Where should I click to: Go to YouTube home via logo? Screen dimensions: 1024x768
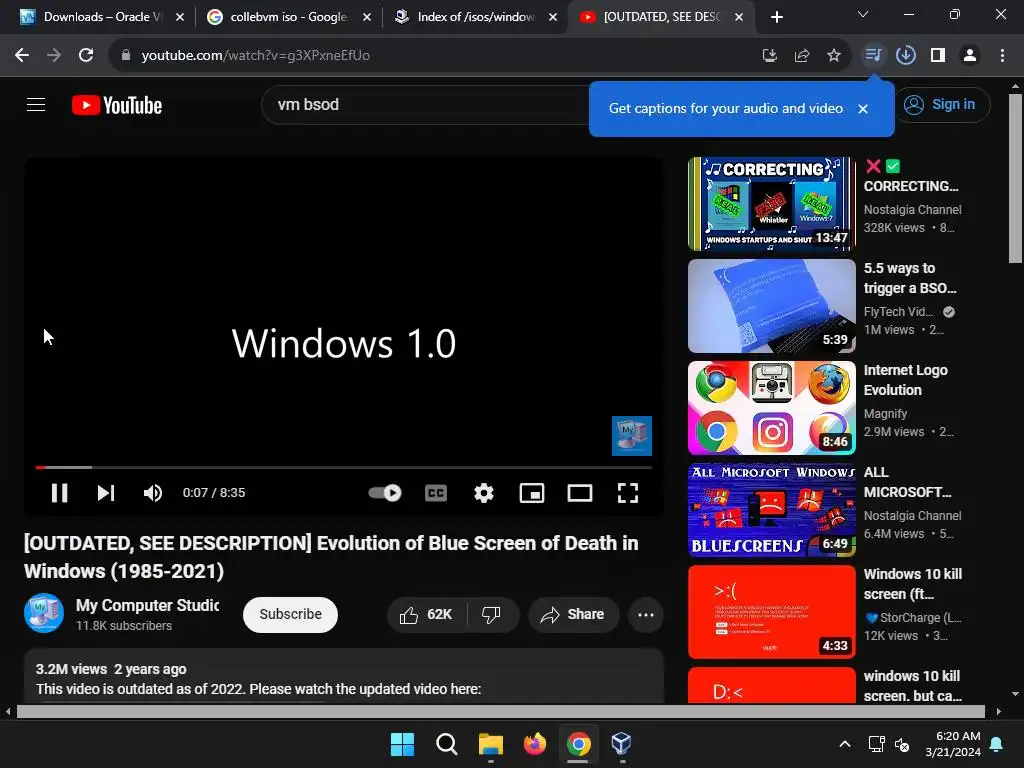tap(117, 105)
